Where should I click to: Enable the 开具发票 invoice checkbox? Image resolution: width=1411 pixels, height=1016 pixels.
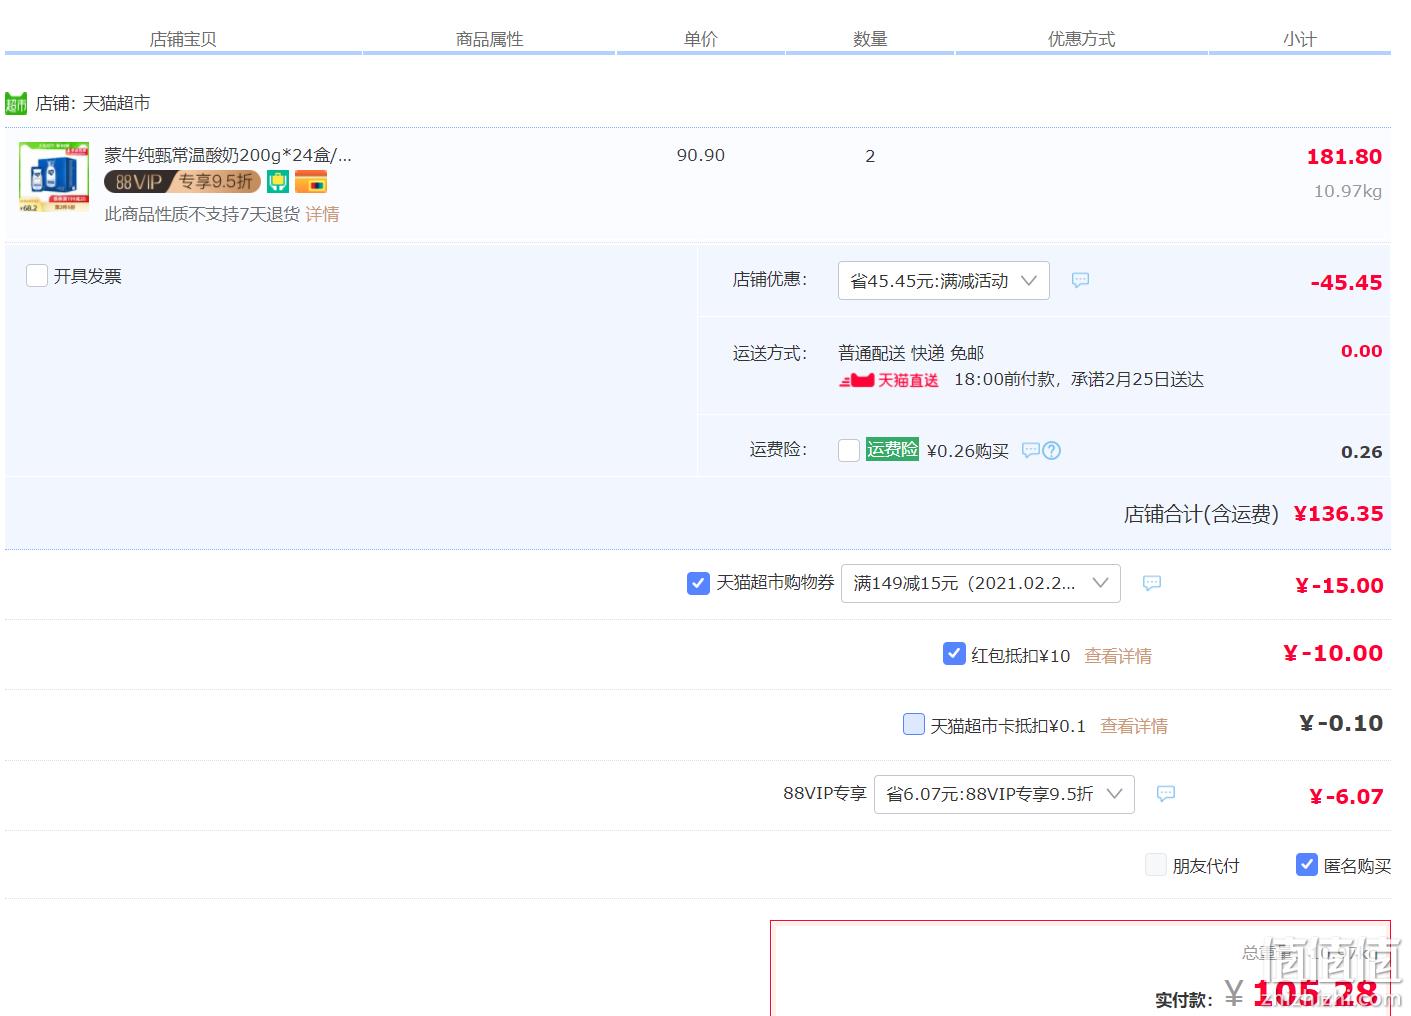click(x=37, y=276)
